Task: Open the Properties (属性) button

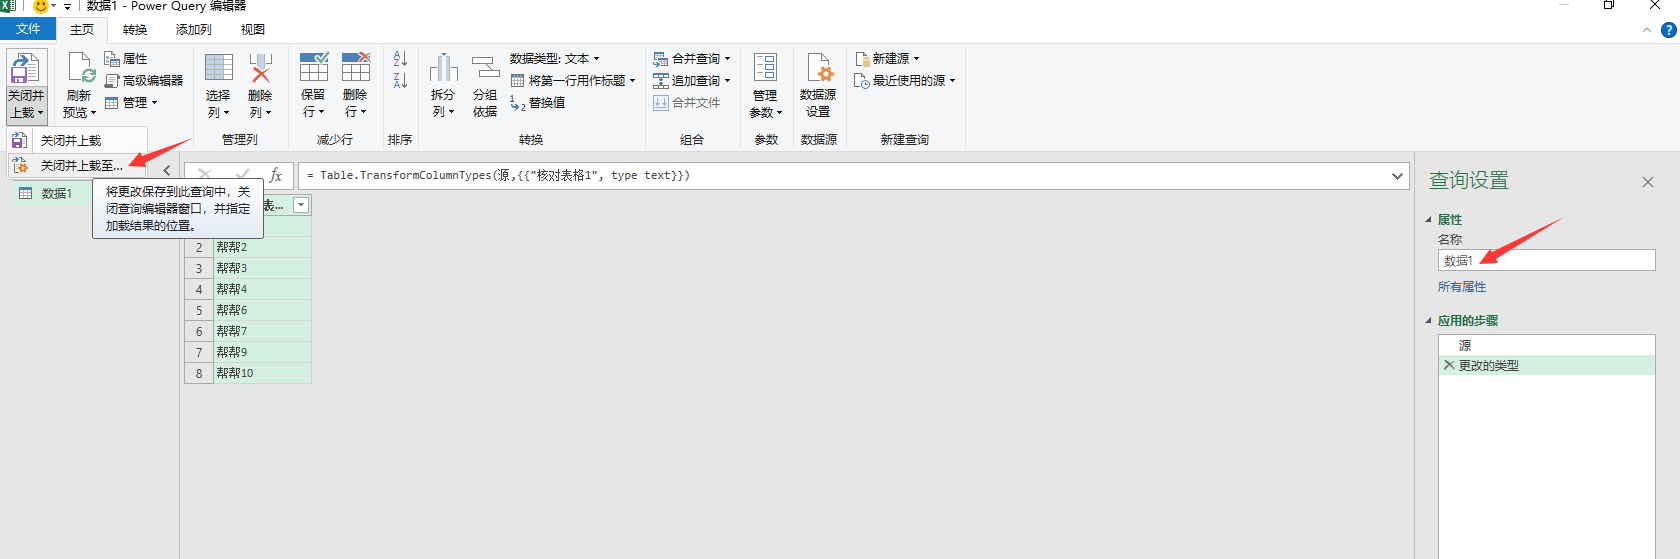Action: (x=126, y=59)
